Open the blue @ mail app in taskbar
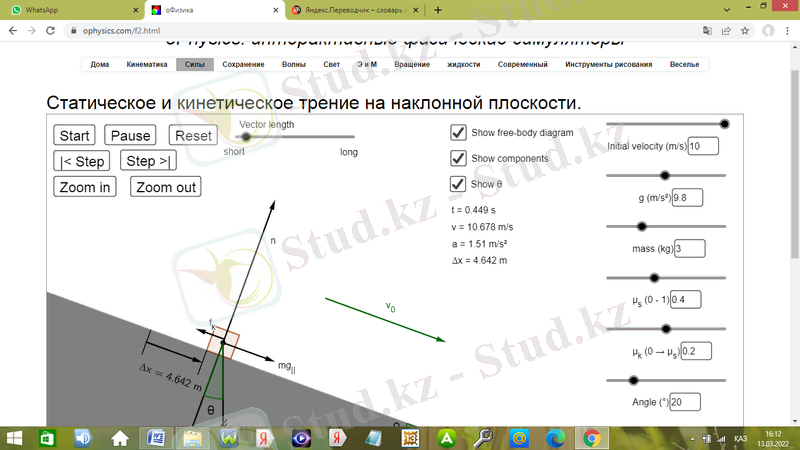This screenshot has width=800, height=450. coord(519,438)
